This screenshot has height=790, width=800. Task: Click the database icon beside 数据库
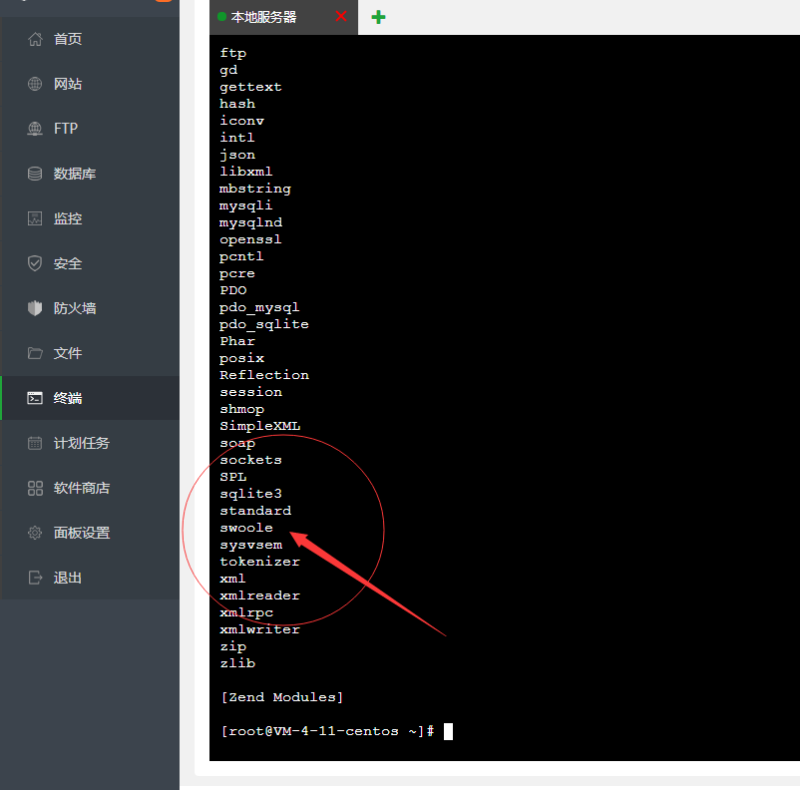pyautogui.click(x=35, y=174)
